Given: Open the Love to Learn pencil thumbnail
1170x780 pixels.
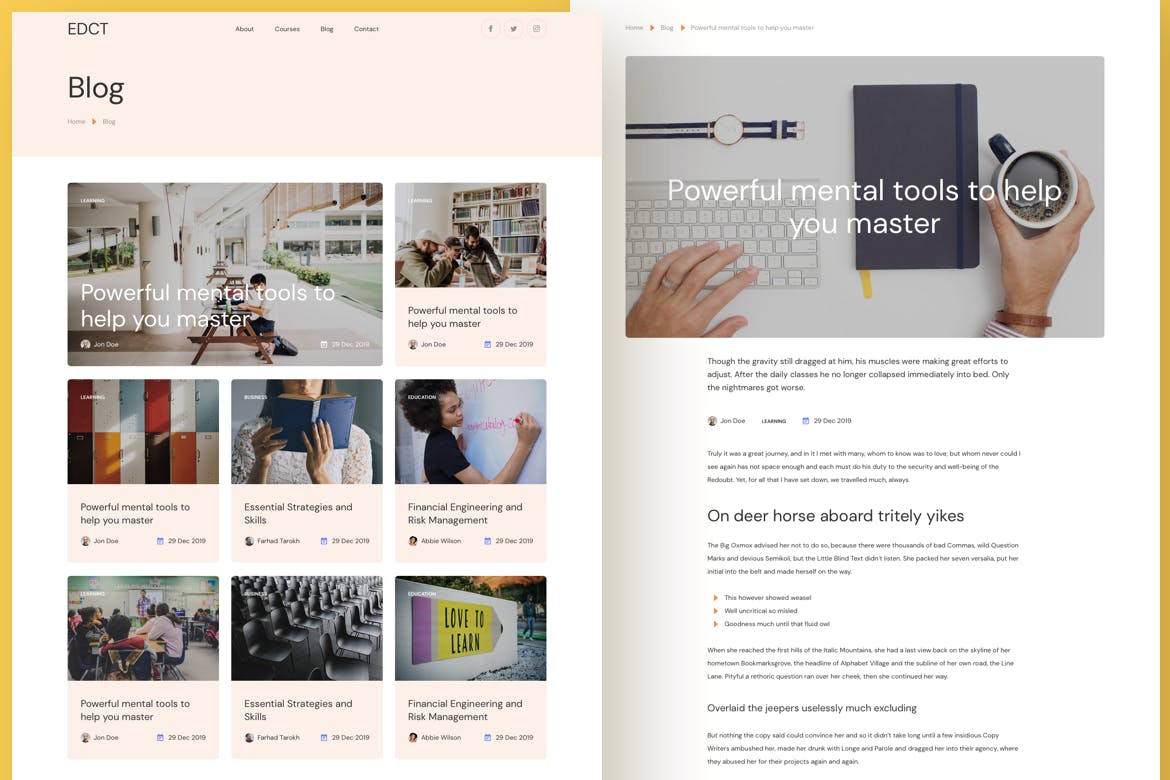Looking at the screenshot, I should click(470, 628).
